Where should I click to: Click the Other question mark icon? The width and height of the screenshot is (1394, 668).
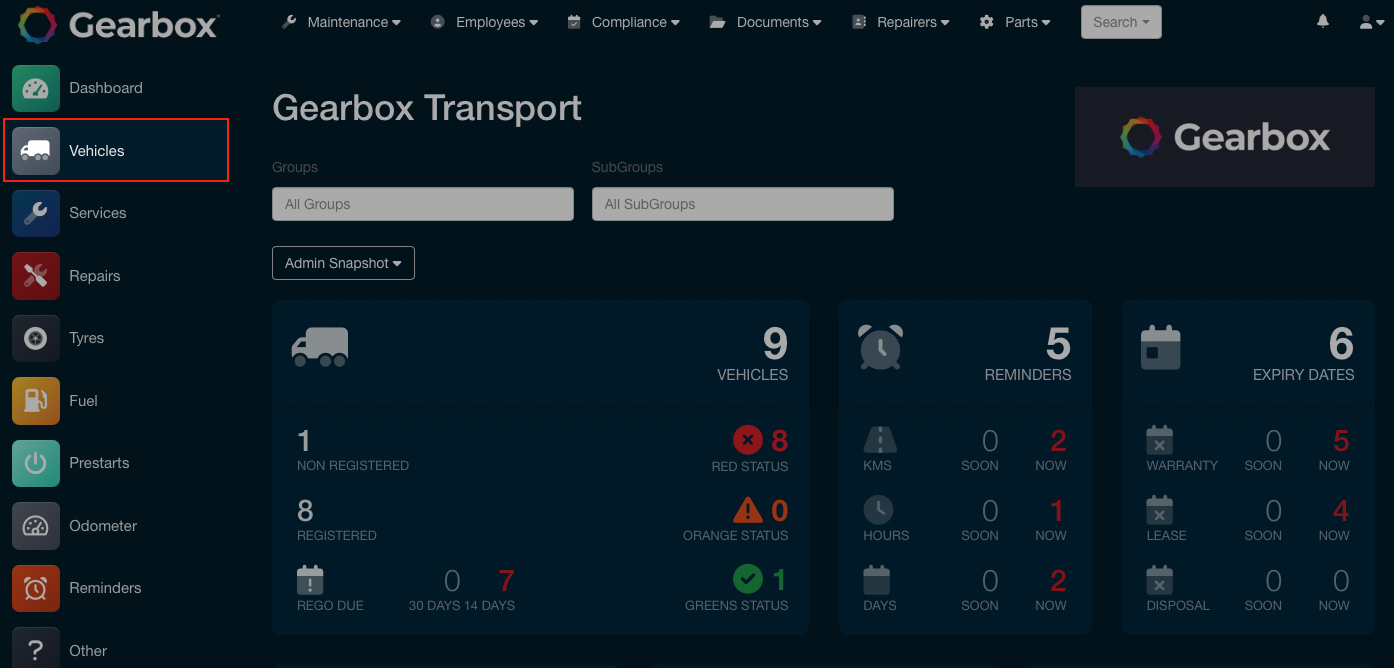(x=36, y=649)
